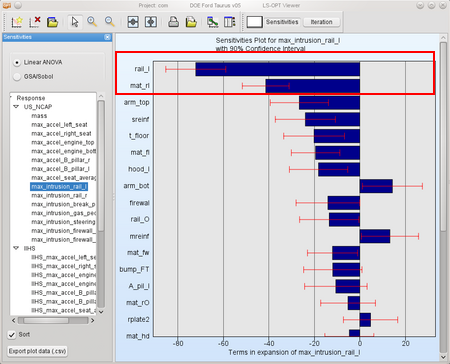Click the rail_l sensitivity bar
The image size is (450, 364).
click(x=277, y=69)
